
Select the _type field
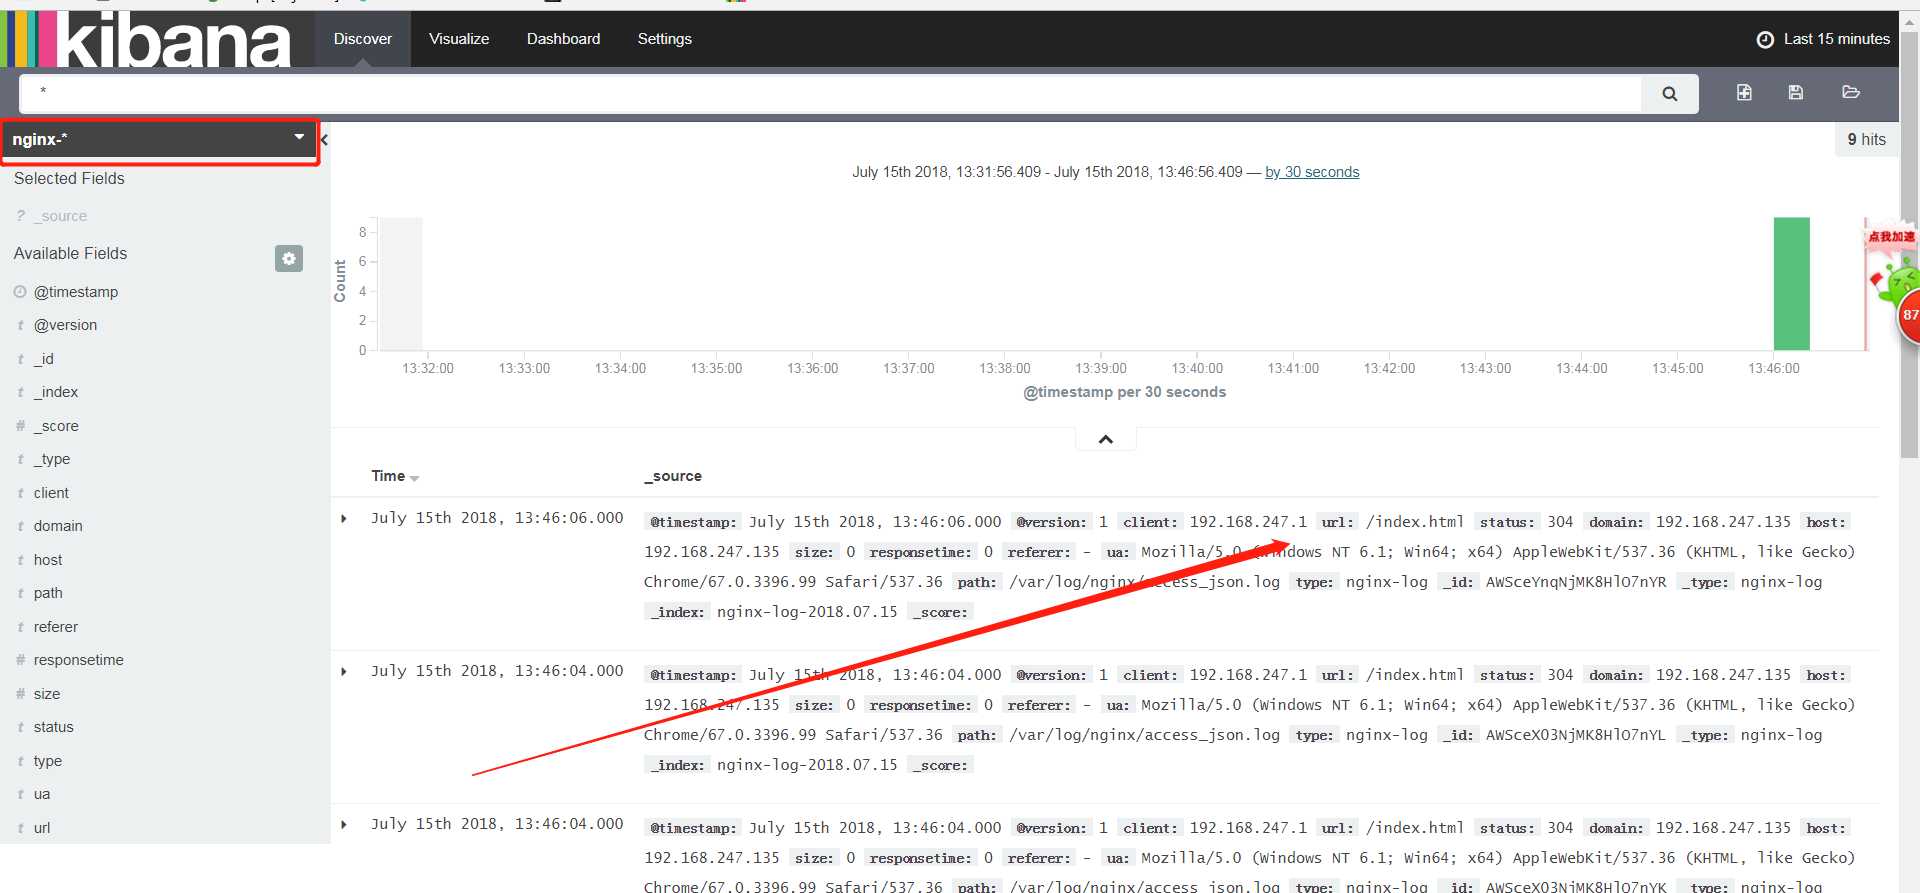pos(52,459)
